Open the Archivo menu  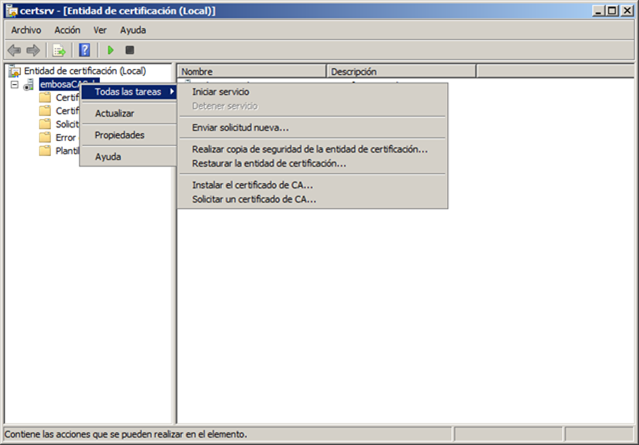tap(26, 30)
